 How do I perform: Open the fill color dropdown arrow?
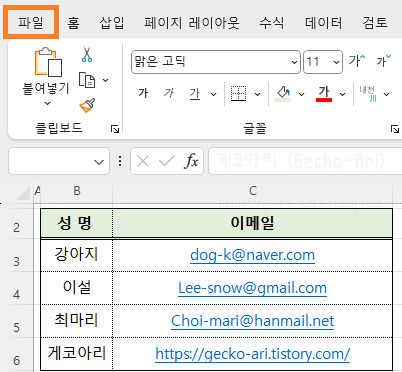point(302,94)
